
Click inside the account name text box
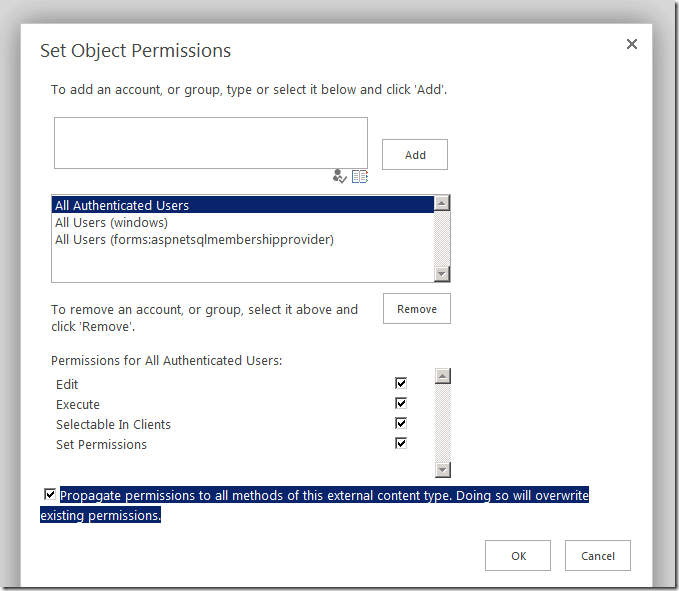[210, 142]
